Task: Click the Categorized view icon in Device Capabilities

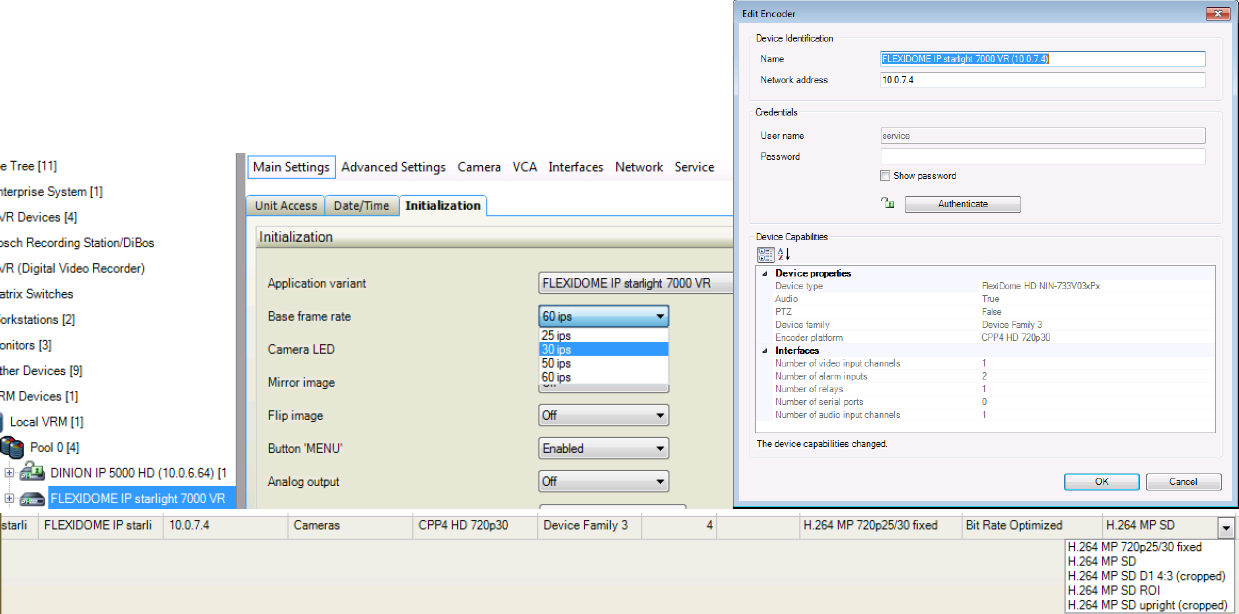Action: tap(765, 254)
